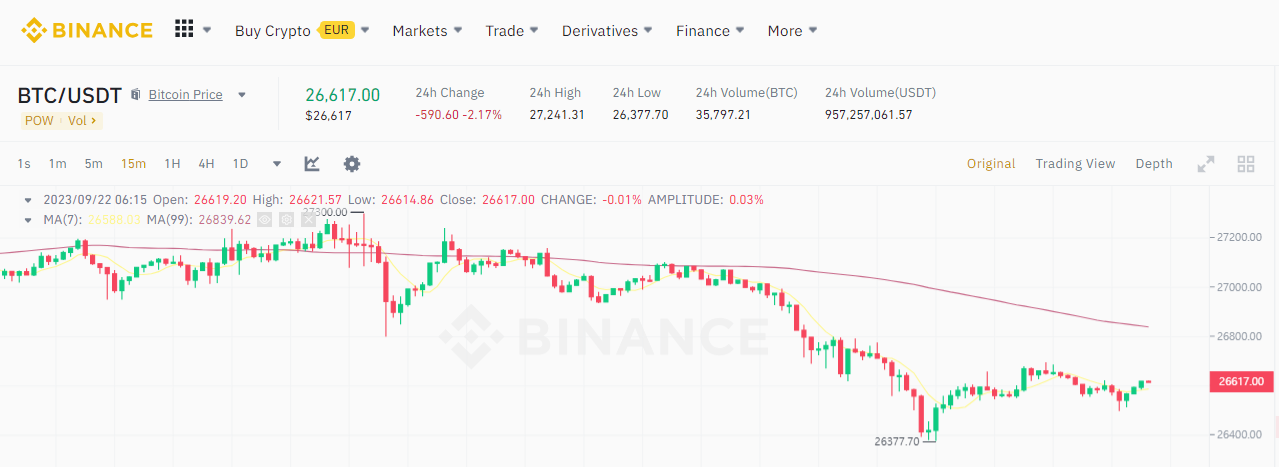Screen dimensions: 1279x467
Task: Switch to the Original chart view
Action: coord(990,164)
